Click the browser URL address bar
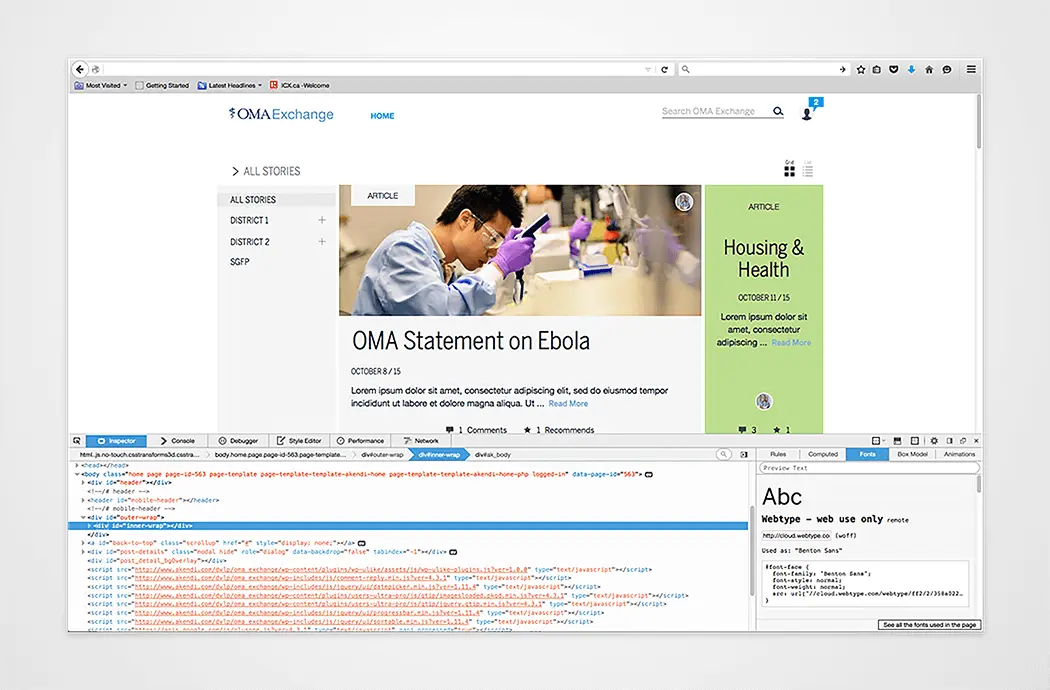 (372, 69)
